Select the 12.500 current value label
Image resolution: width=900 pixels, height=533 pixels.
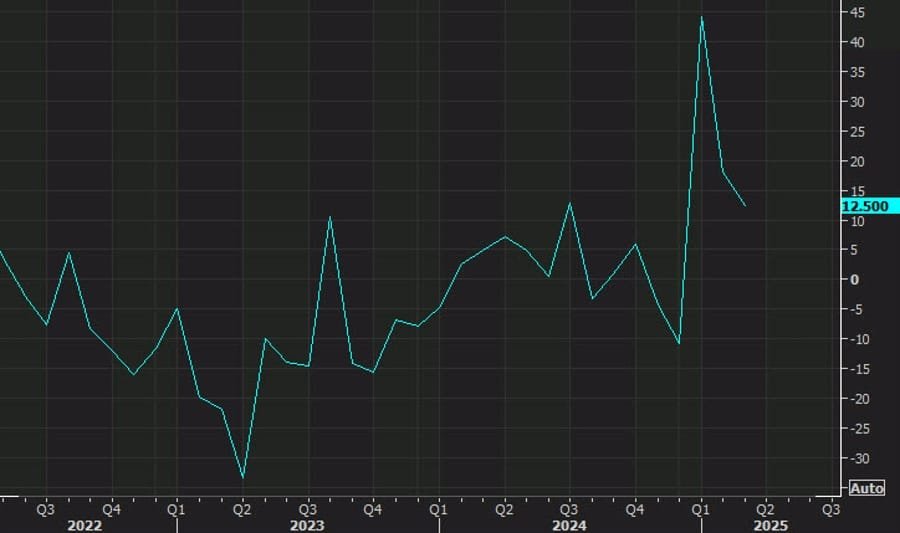coord(865,206)
